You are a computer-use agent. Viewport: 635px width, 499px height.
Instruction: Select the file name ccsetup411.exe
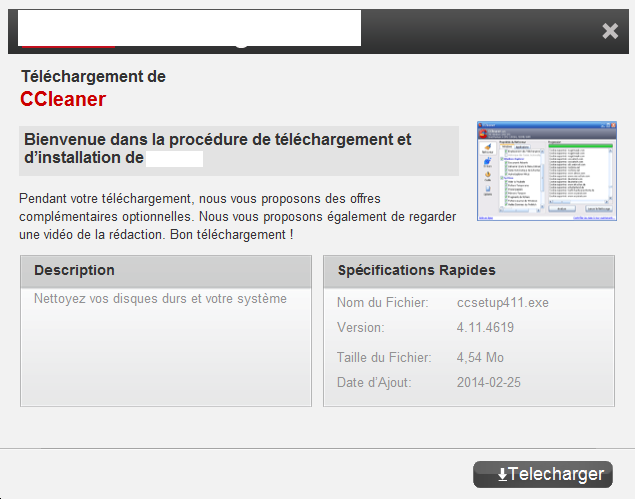pyautogui.click(x=503, y=303)
